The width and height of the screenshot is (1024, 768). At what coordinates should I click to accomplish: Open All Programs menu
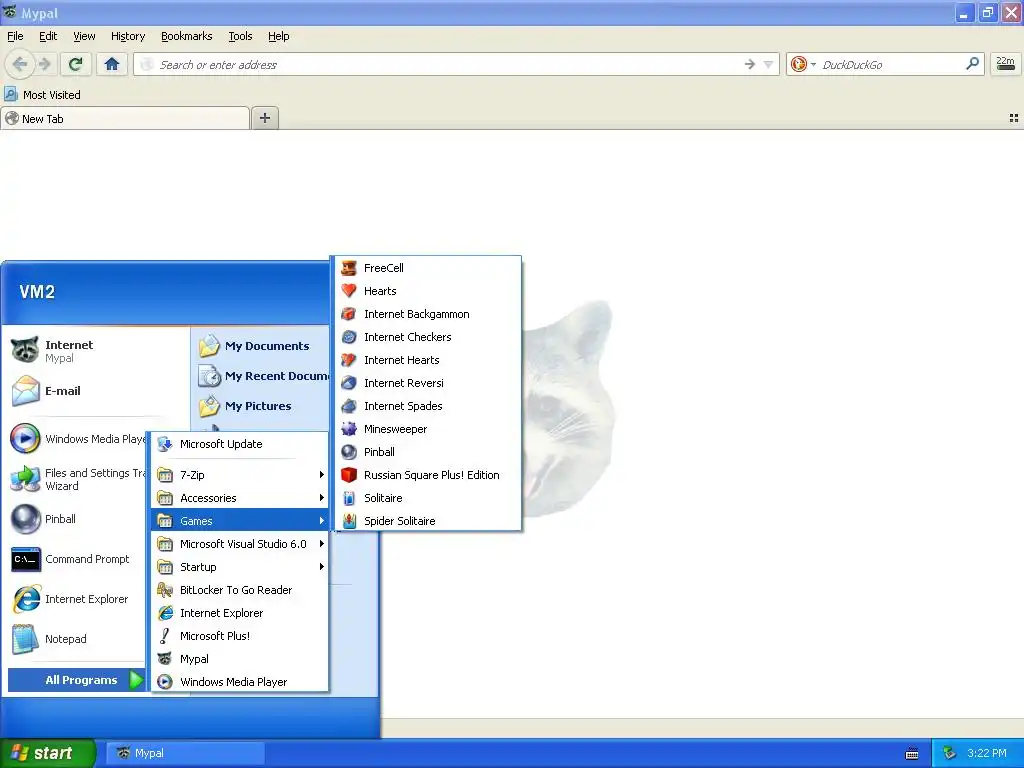click(x=76, y=680)
